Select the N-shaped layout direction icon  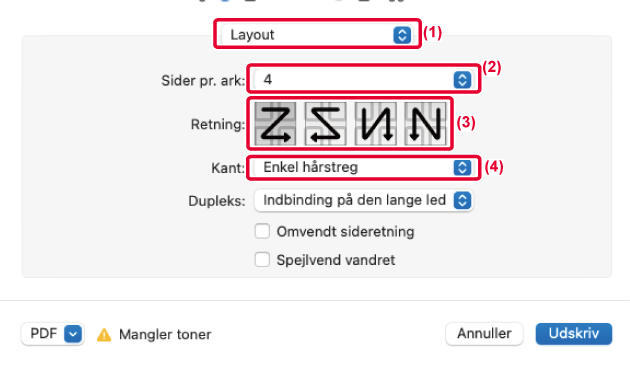pyautogui.click(x=425, y=124)
